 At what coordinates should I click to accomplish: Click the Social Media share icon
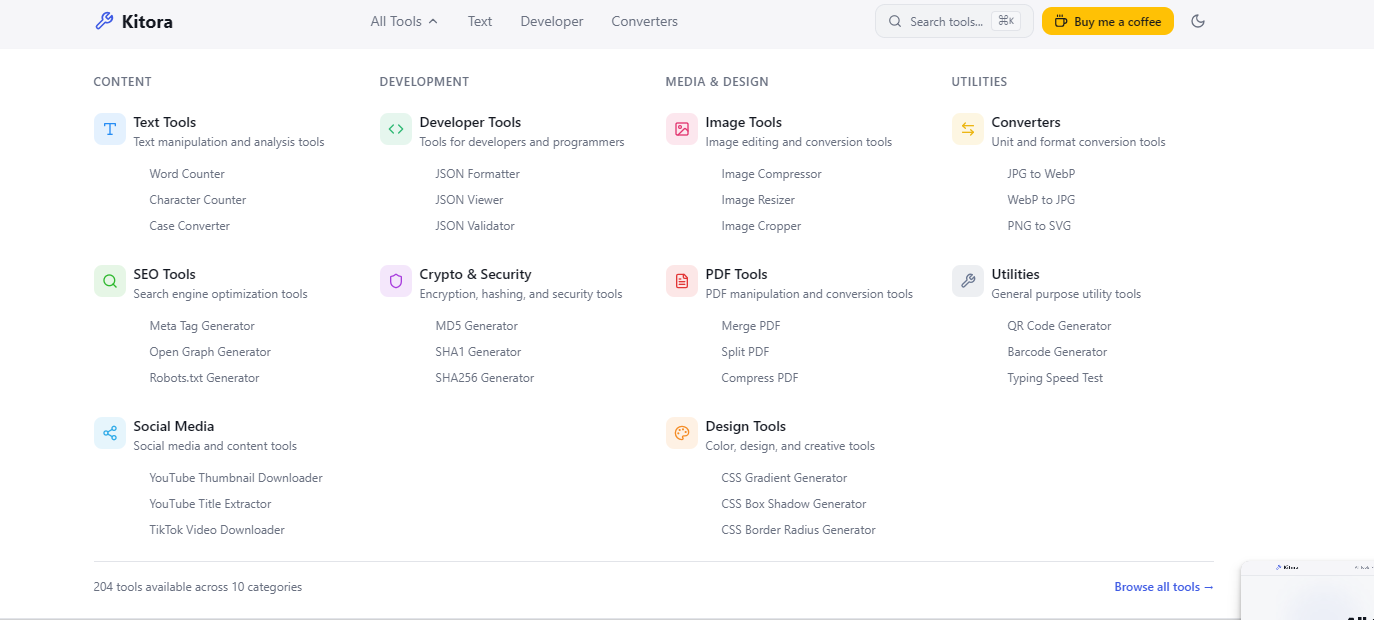(x=110, y=433)
